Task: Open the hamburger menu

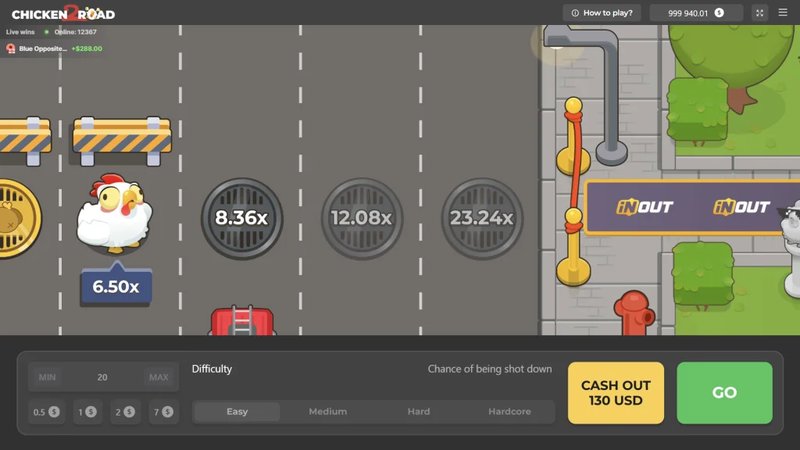Action: [783, 13]
